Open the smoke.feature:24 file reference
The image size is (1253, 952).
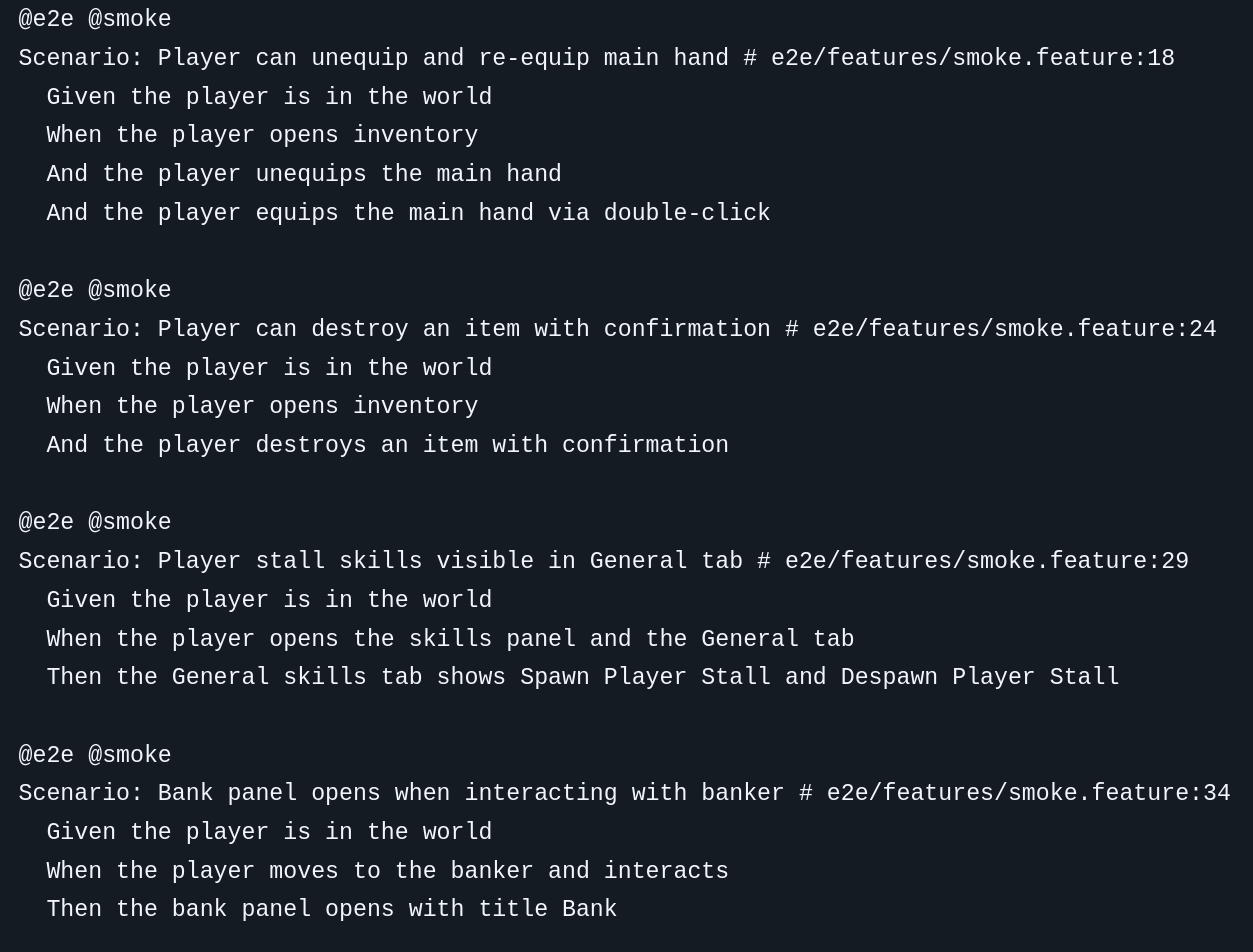[x=1014, y=329]
